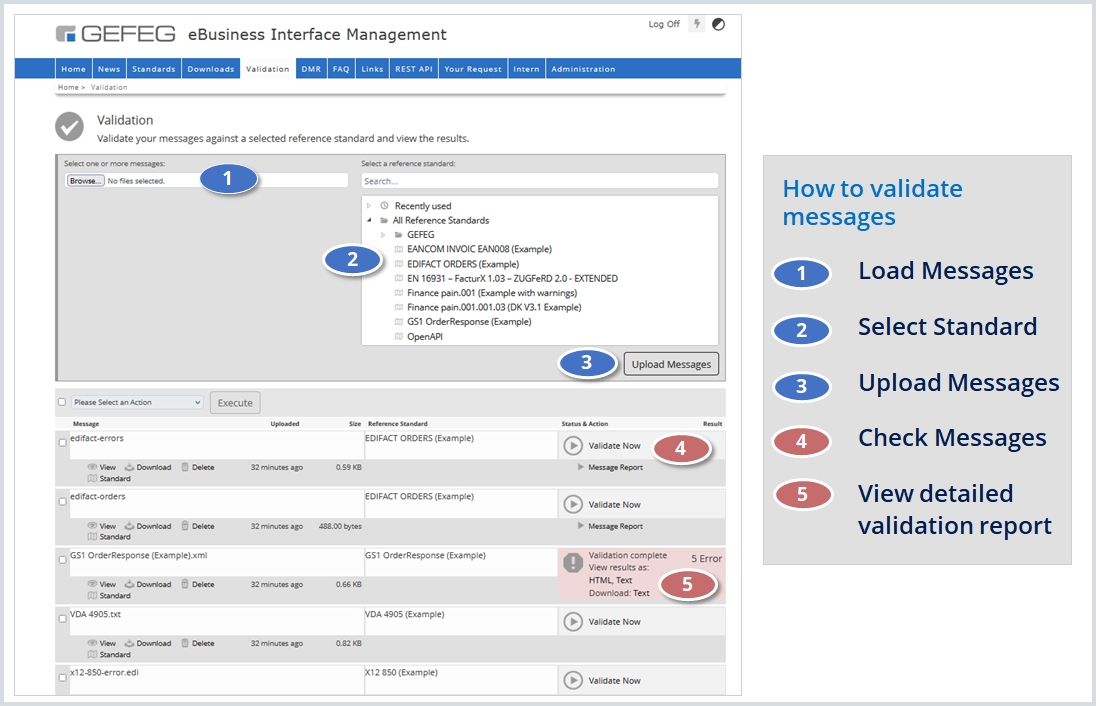Open the REST API menu item
1096x706 pixels.
(x=413, y=68)
